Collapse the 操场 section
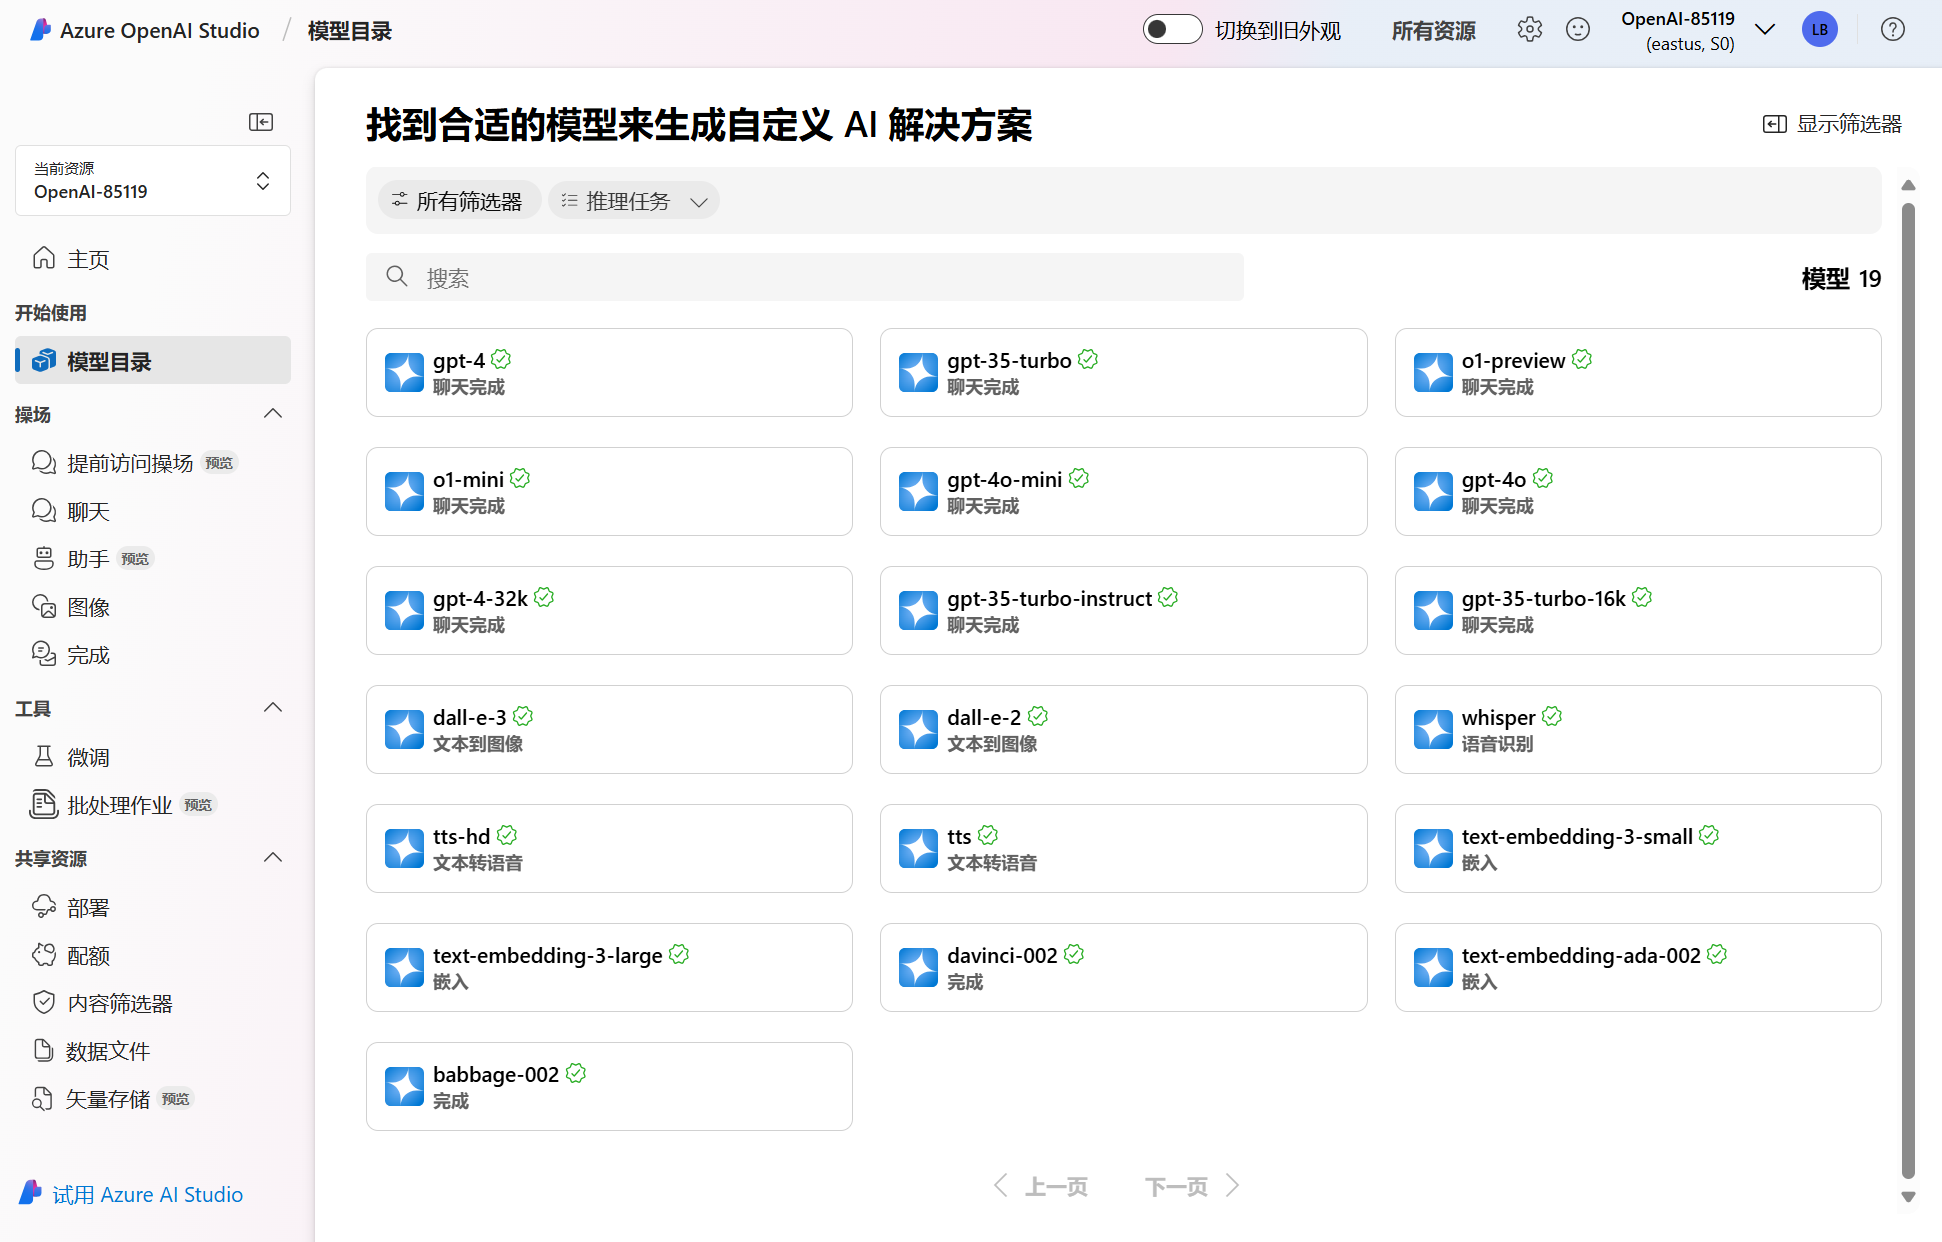Screen dimensions: 1942x1242 [x=272, y=413]
